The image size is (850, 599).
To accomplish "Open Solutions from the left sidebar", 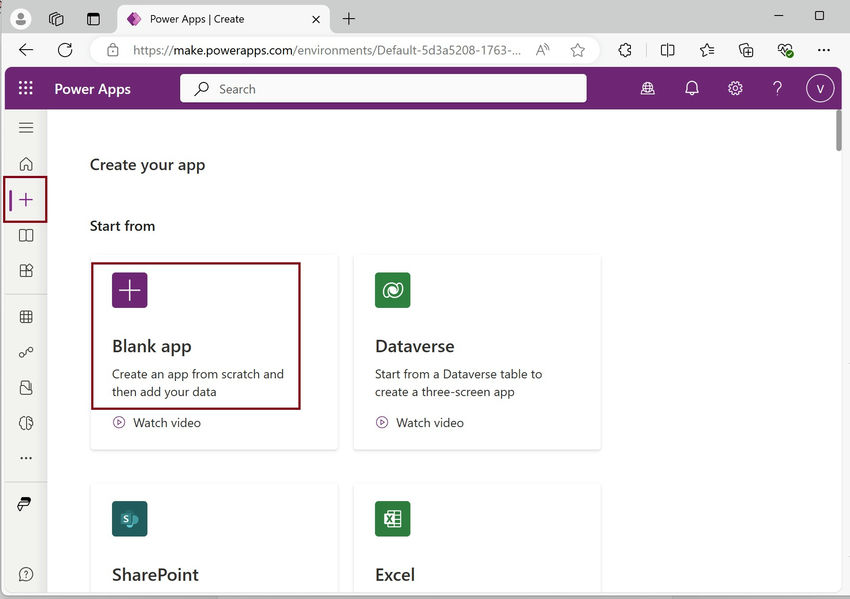I will (25, 387).
